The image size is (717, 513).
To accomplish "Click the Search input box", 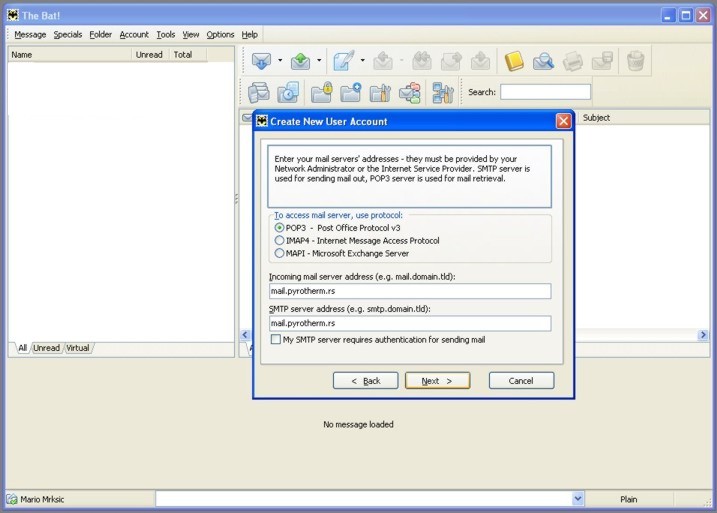I will tap(546, 92).
